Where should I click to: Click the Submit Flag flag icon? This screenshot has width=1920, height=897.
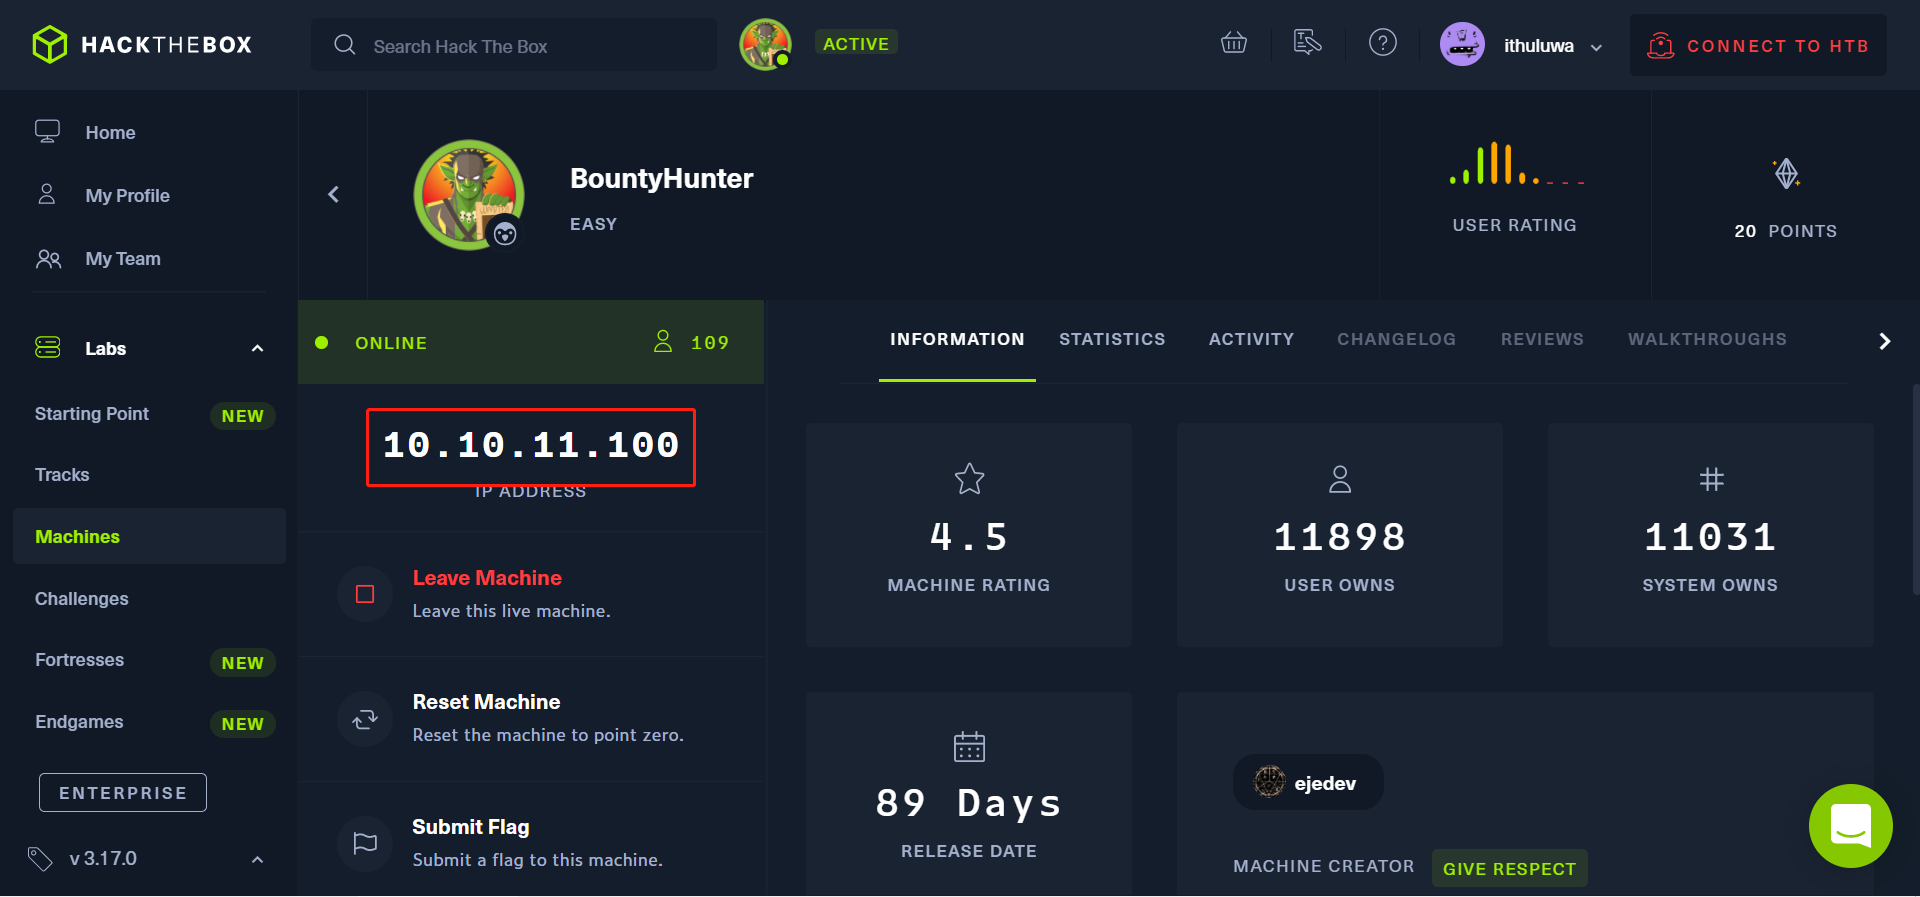365,843
